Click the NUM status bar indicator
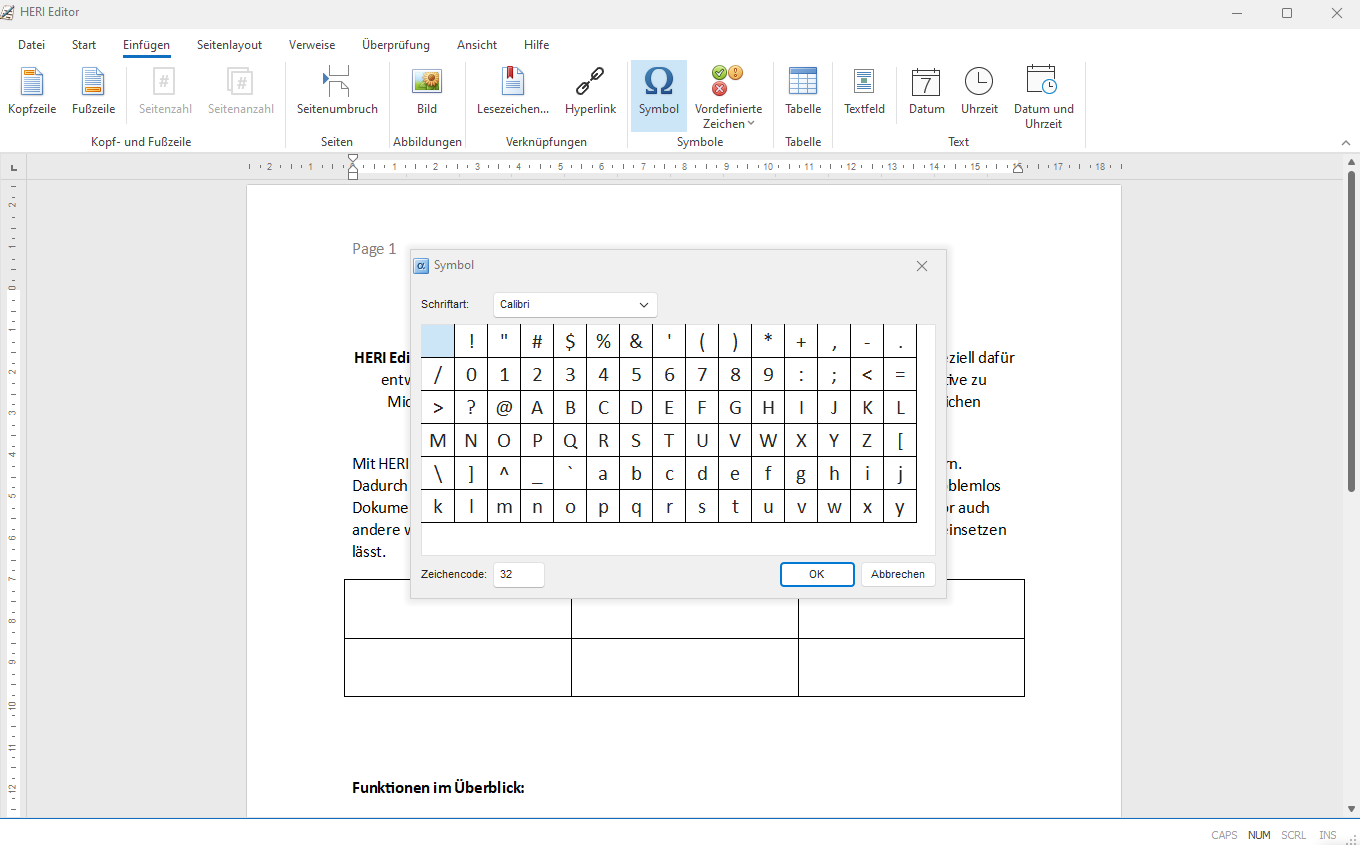The width and height of the screenshot is (1360, 845). (1259, 835)
